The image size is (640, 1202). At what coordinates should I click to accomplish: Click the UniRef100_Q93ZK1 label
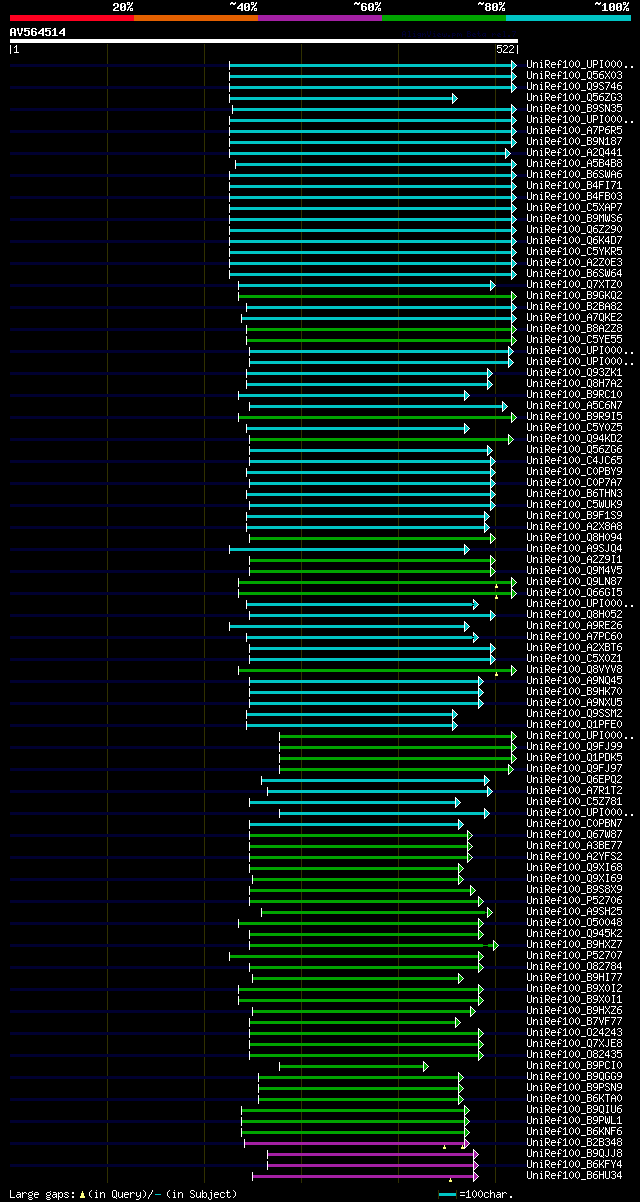tap(574, 372)
